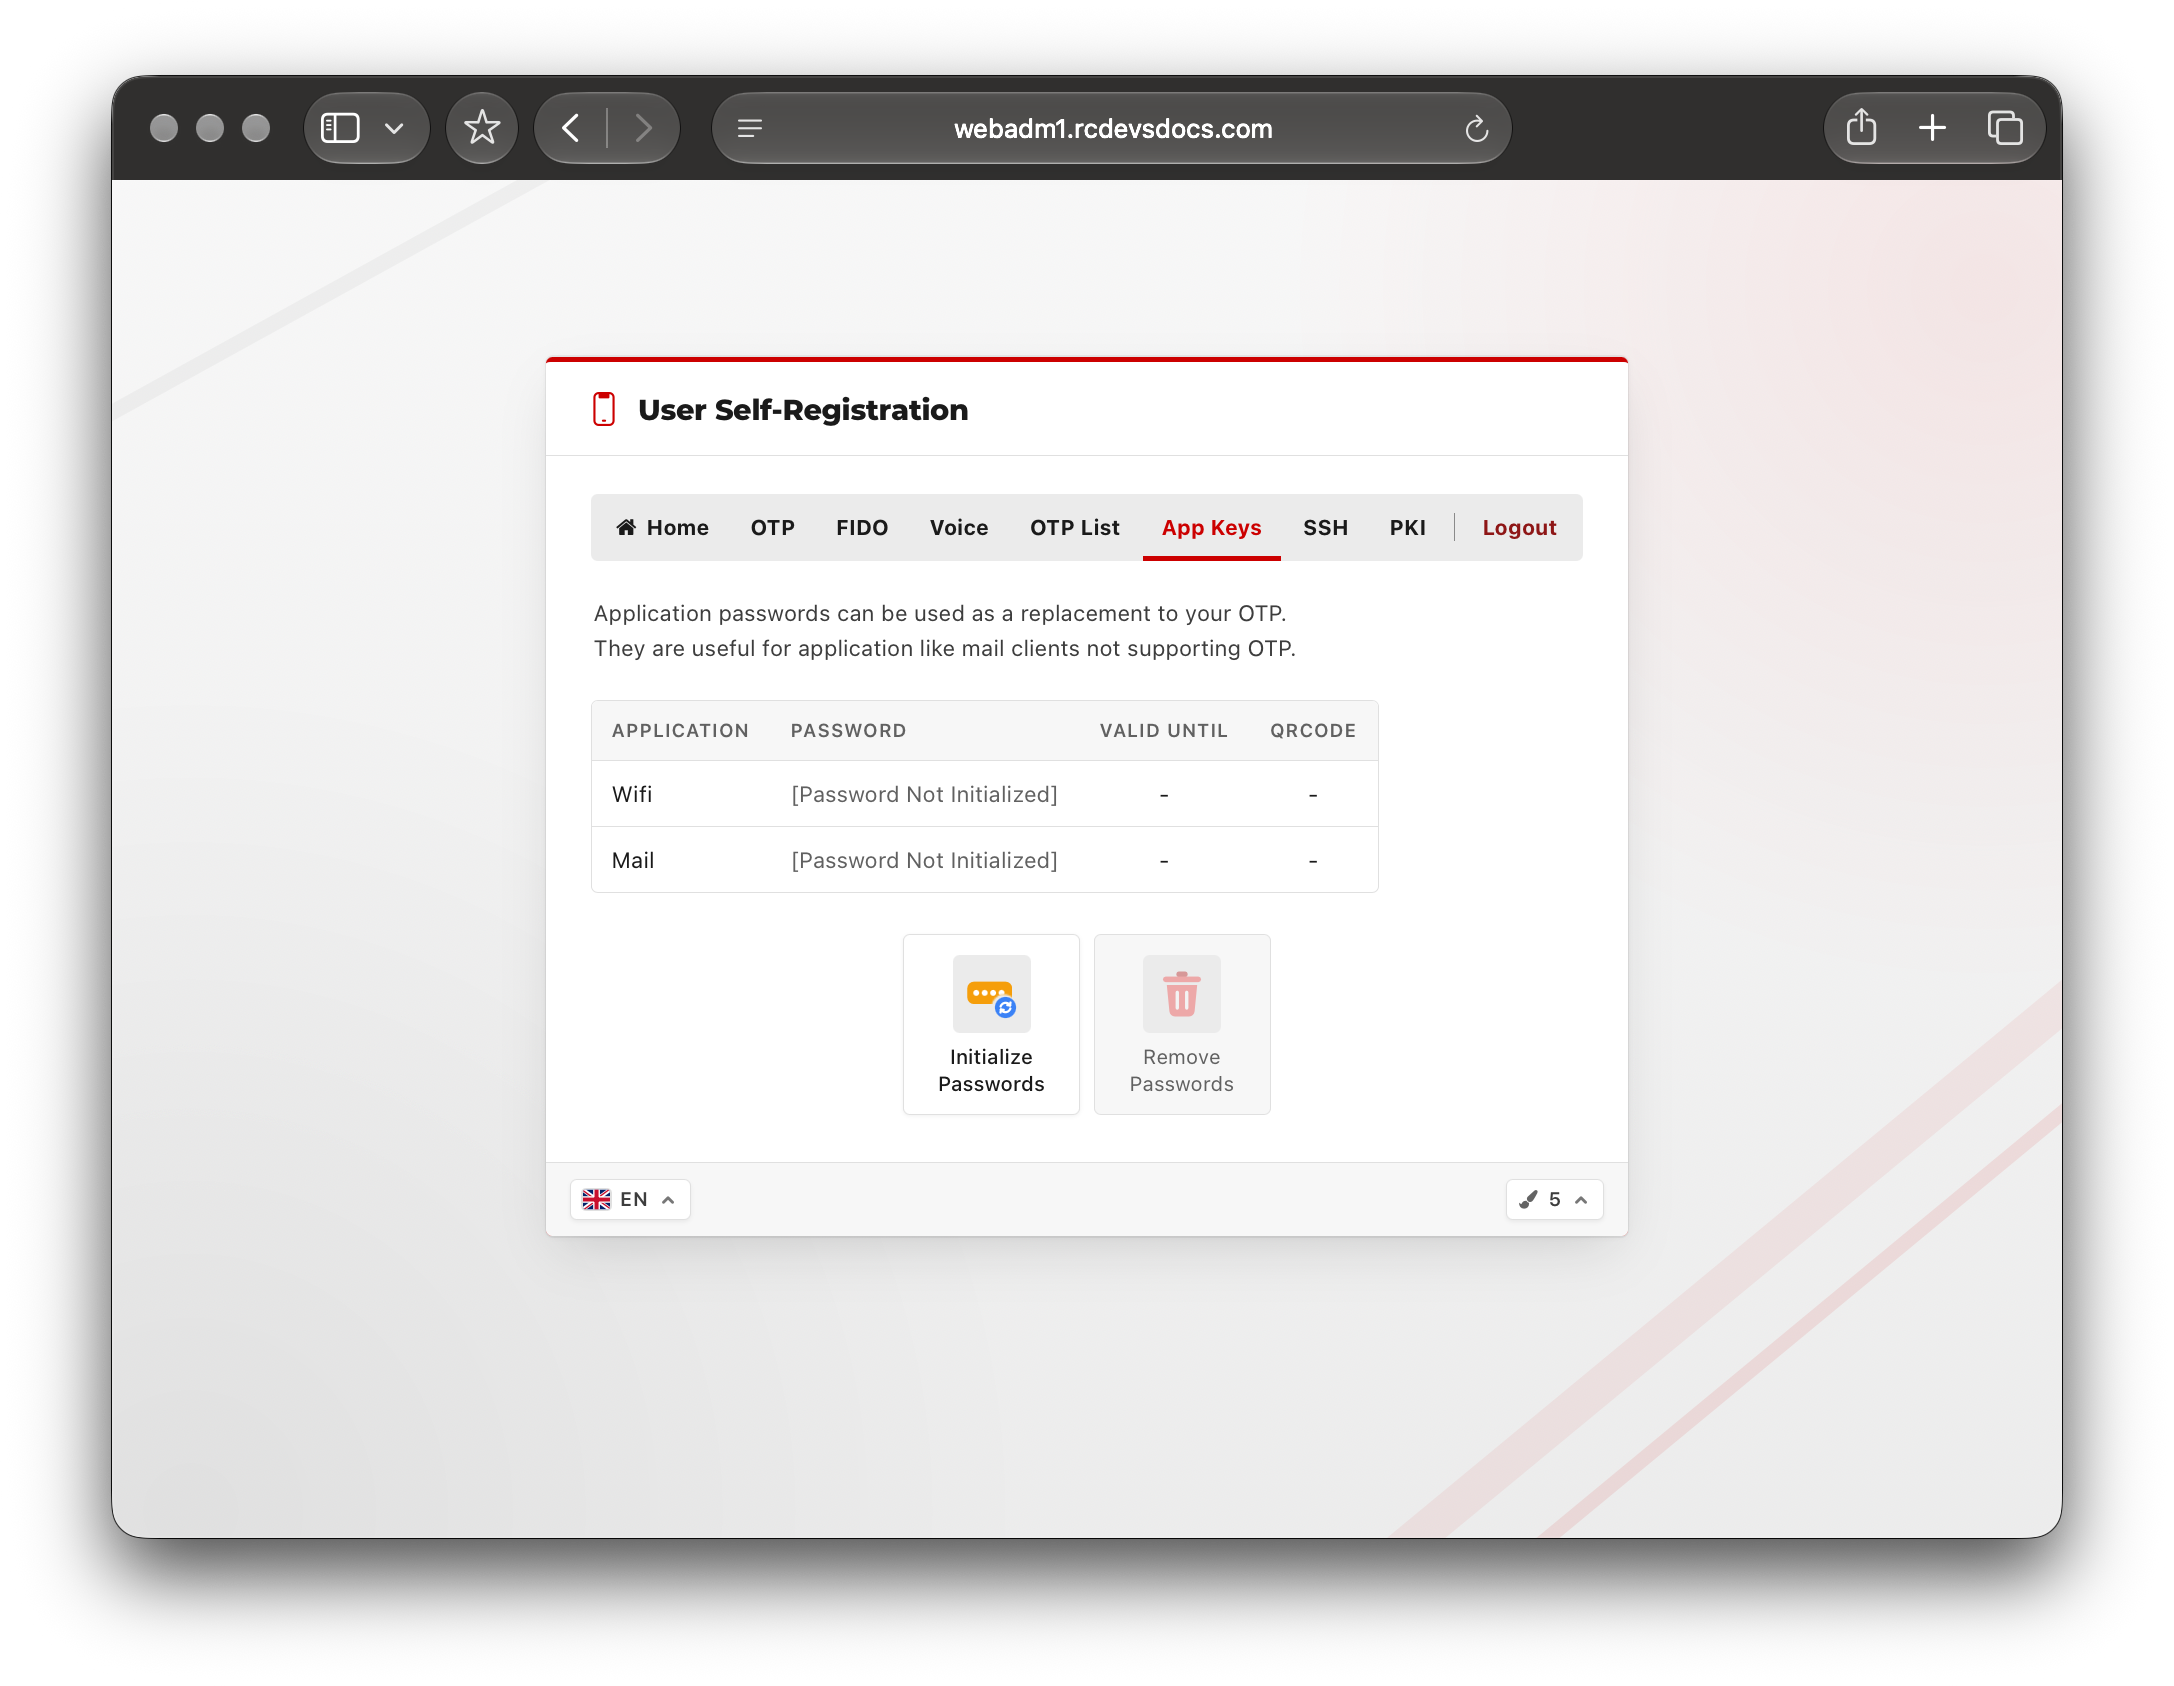Click the PASSWORD column header
Image resolution: width=2174 pixels, height=1686 pixels.
point(848,730)
